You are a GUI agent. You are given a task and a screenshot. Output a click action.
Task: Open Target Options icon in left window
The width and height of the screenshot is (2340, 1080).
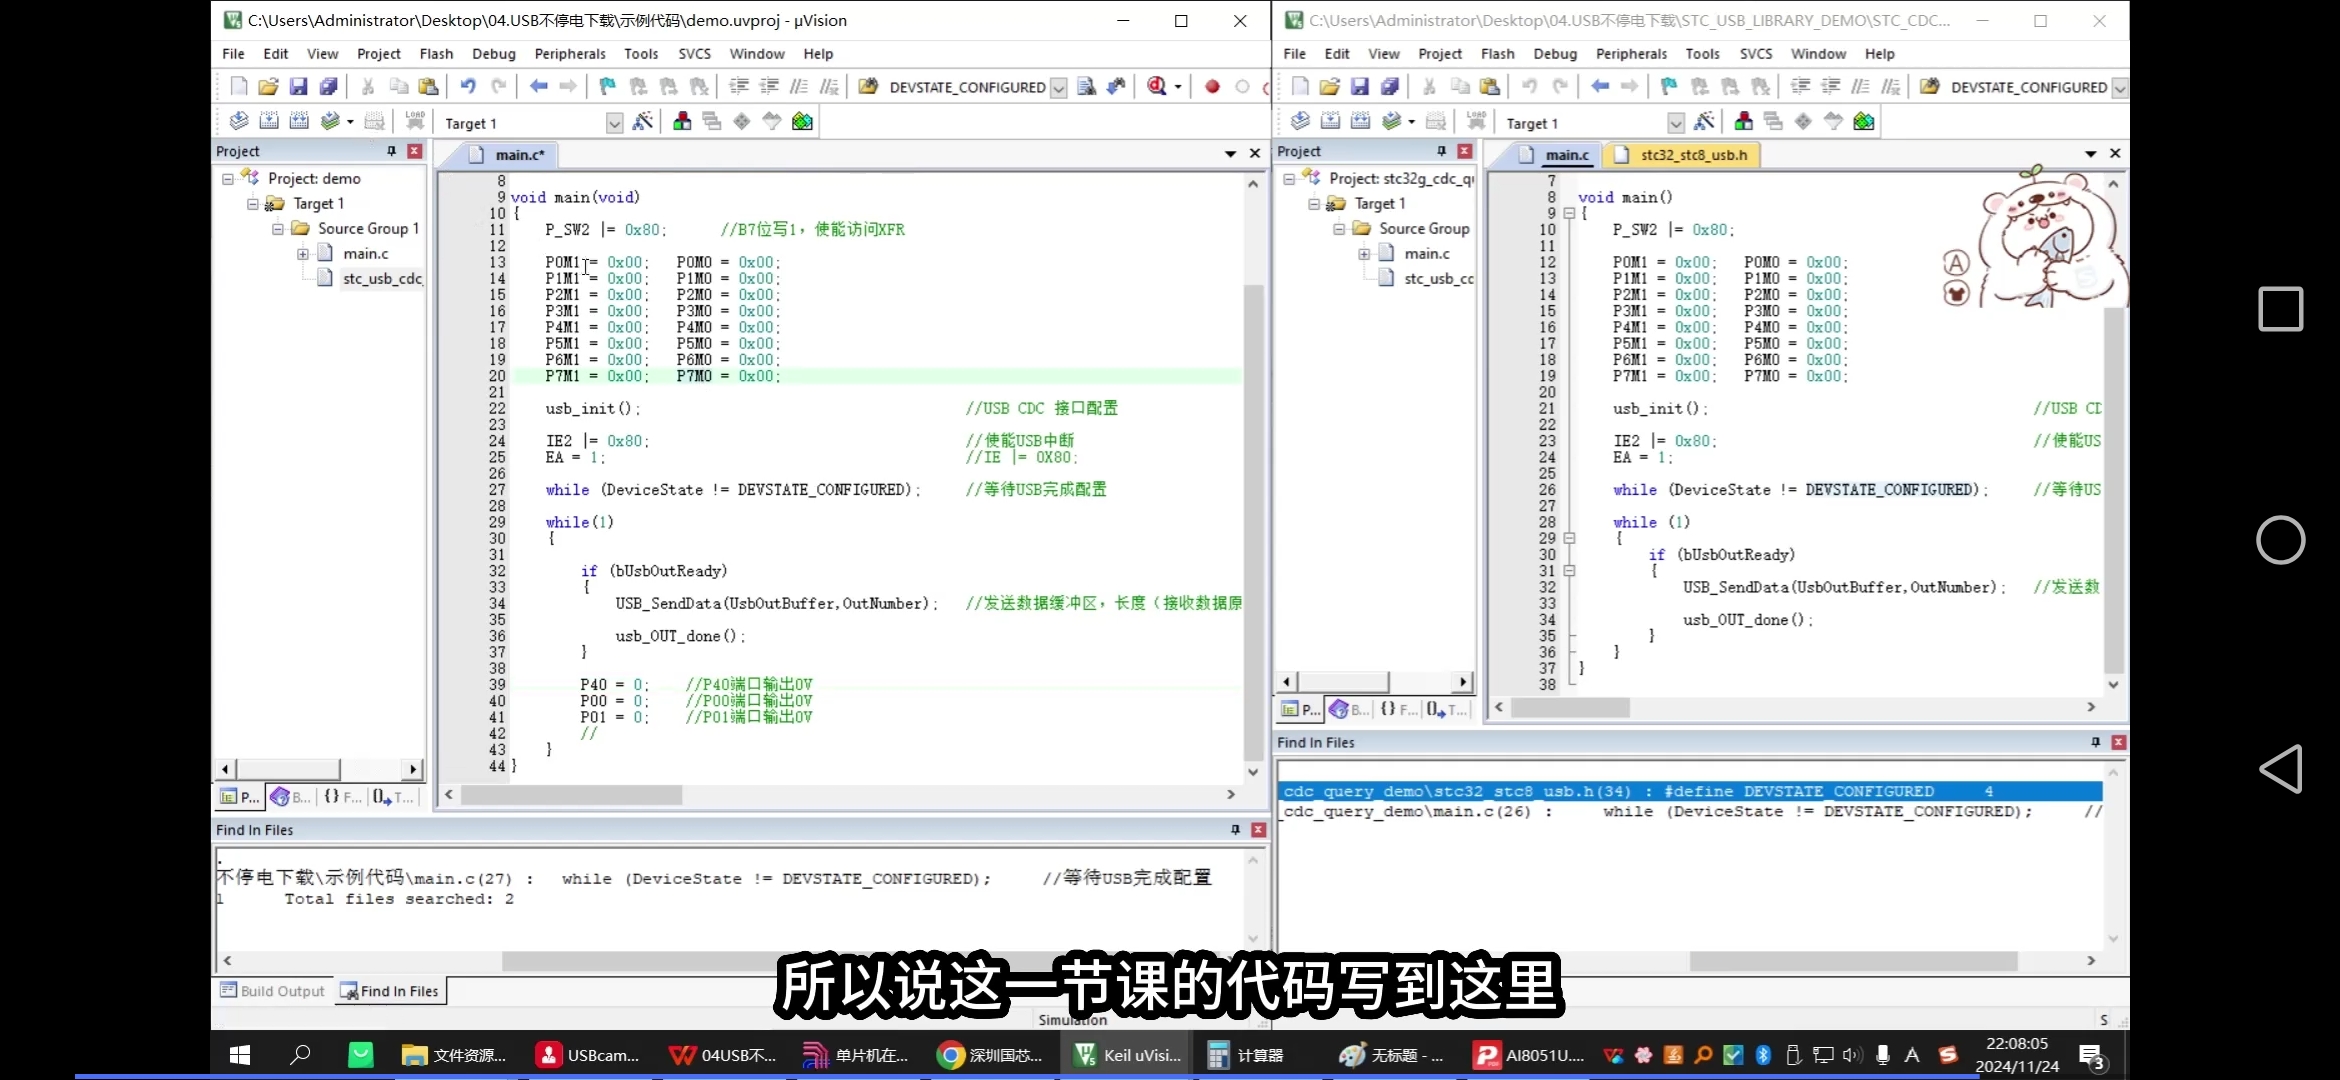point(643,122)
